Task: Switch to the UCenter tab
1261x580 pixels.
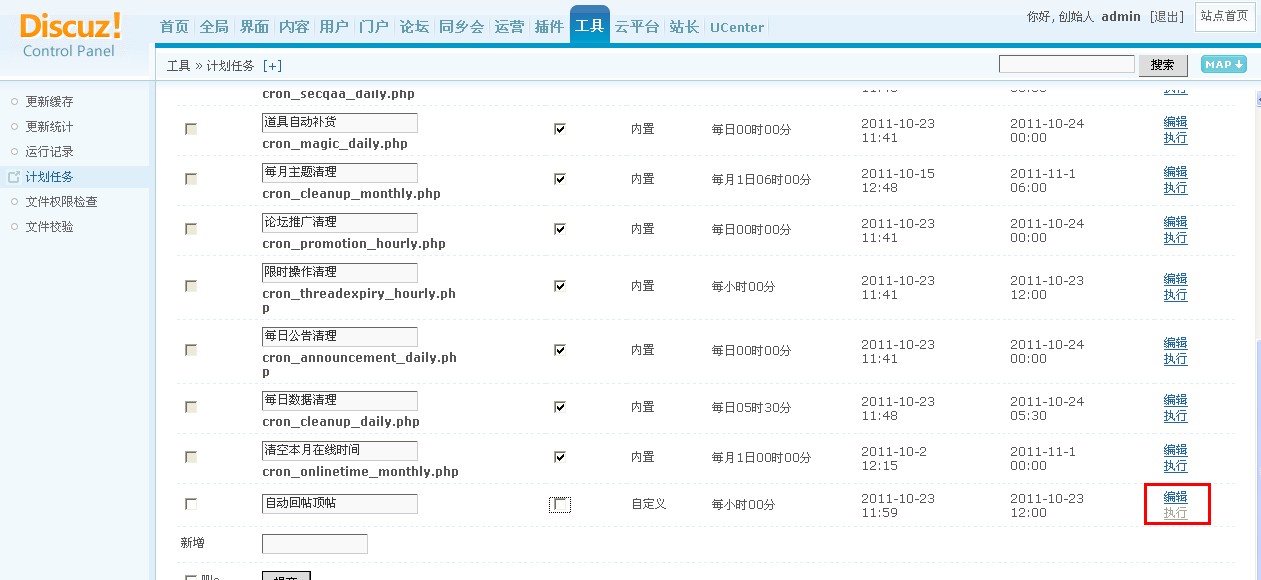Action: pyautogui.click(x=737, y=27)
